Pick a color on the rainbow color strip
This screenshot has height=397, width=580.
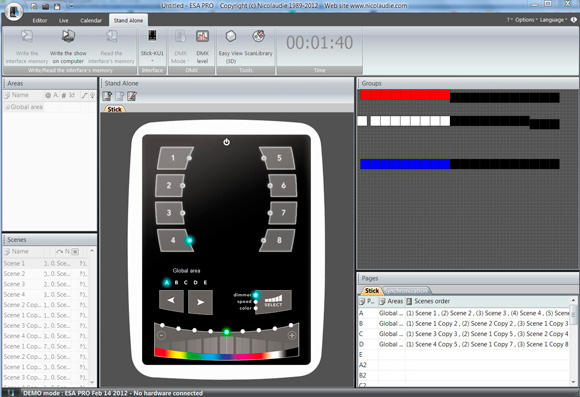pyautogui.click(x=226, y=354)
